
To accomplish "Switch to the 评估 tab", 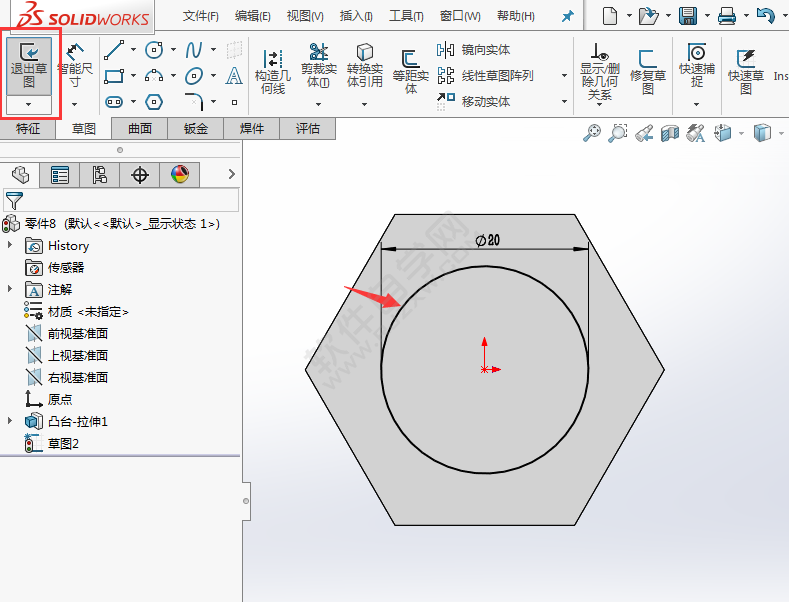I will pos(307,129).
